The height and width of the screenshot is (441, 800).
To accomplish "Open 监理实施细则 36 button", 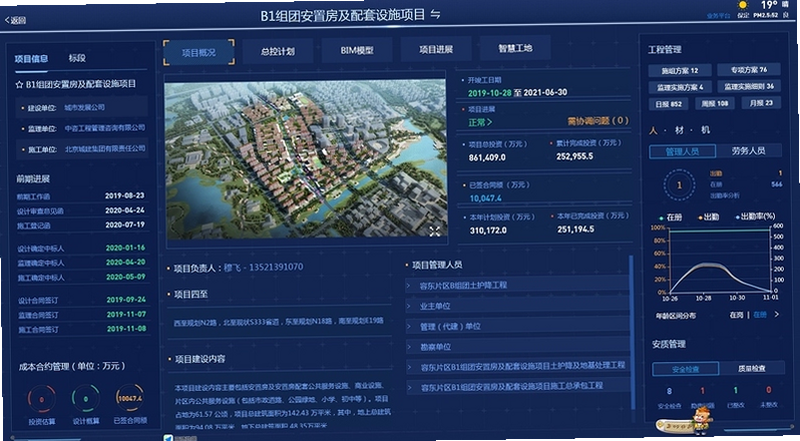I will (748, 86).
